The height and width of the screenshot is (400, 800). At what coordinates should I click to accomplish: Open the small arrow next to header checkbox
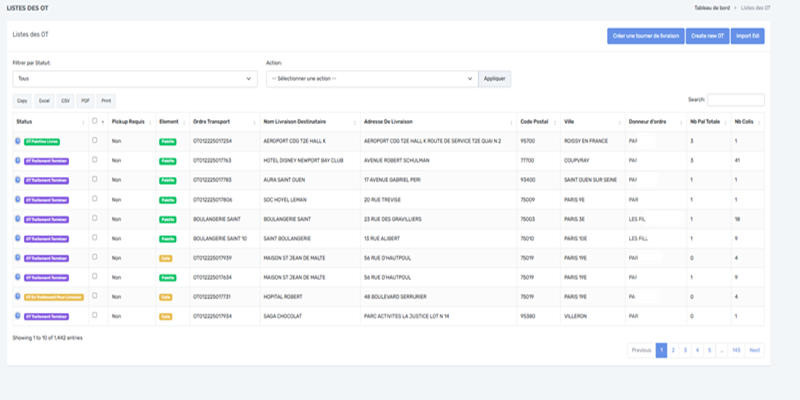pos(103,121)
